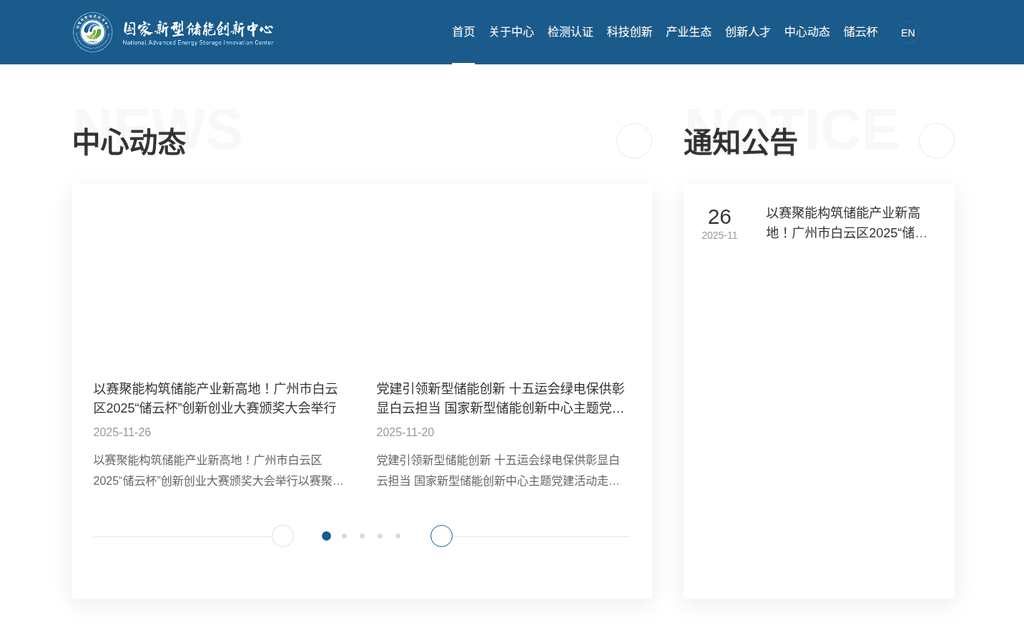The height and width of the screenshot is (640, 1024).
Task: Click the National Energy Storage Innovation Center logo
Action: pyautogui.click(x=173, y=32)
